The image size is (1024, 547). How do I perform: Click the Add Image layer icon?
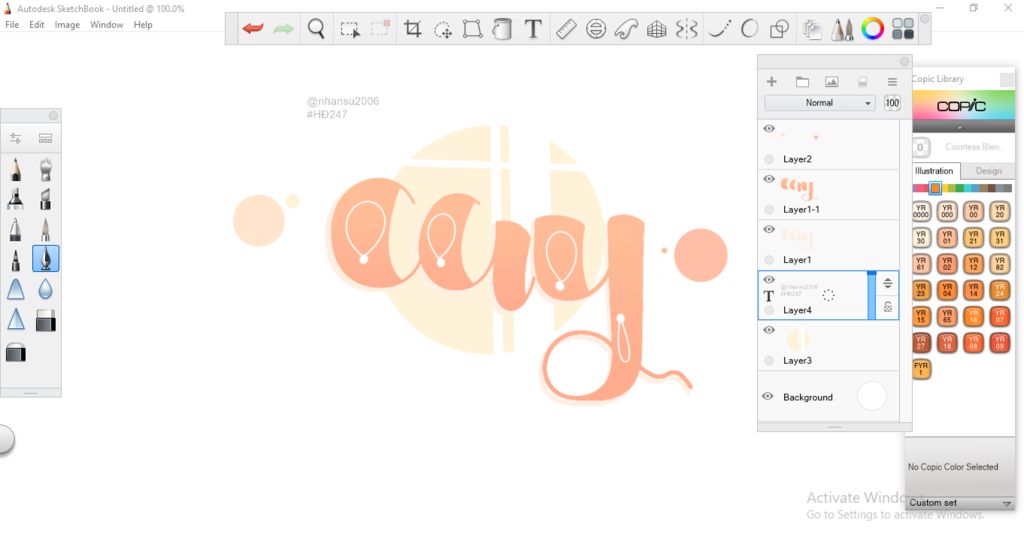pos(831,82)
